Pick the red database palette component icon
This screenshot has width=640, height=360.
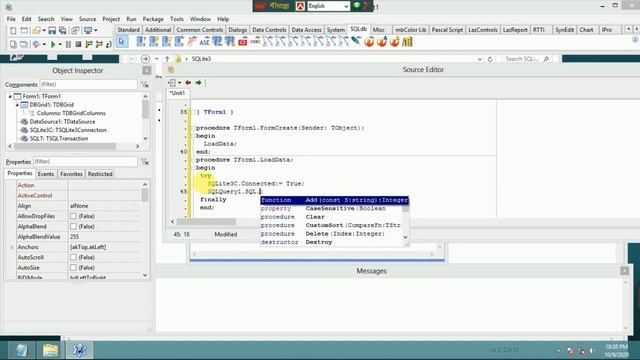(243, 42)
